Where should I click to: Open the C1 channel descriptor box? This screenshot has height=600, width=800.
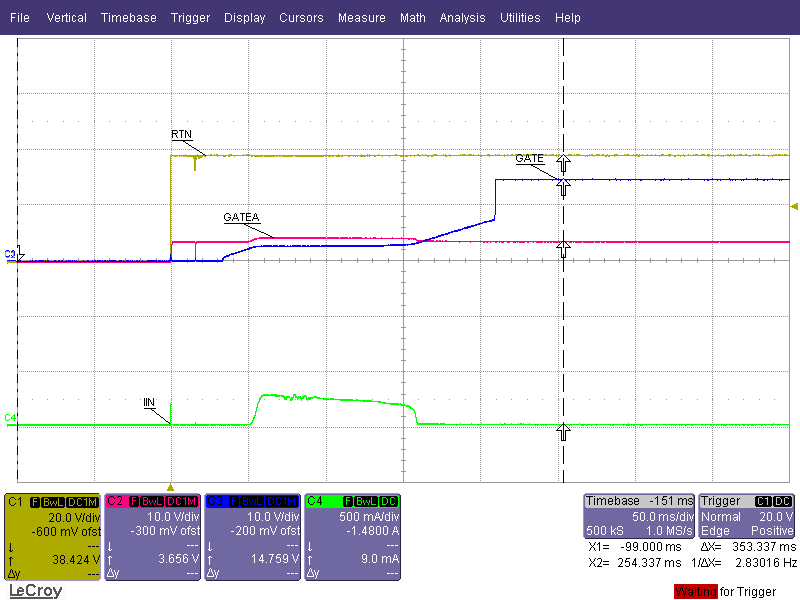coord(52,536)
